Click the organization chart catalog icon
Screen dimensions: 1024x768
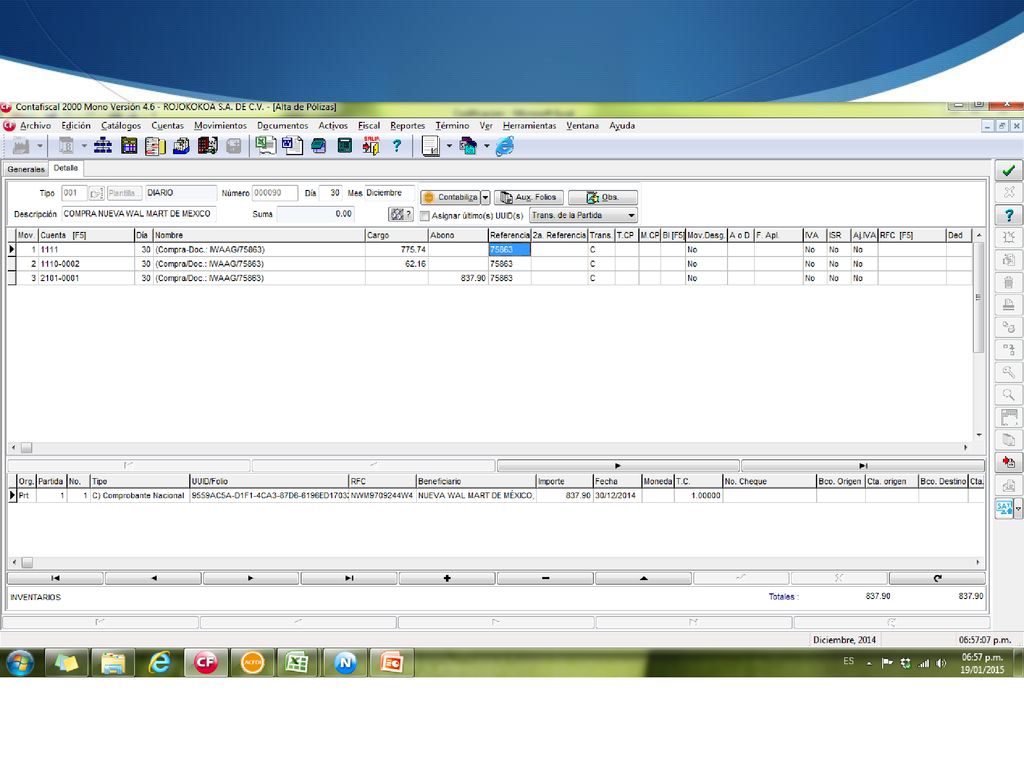click(103, 146)
